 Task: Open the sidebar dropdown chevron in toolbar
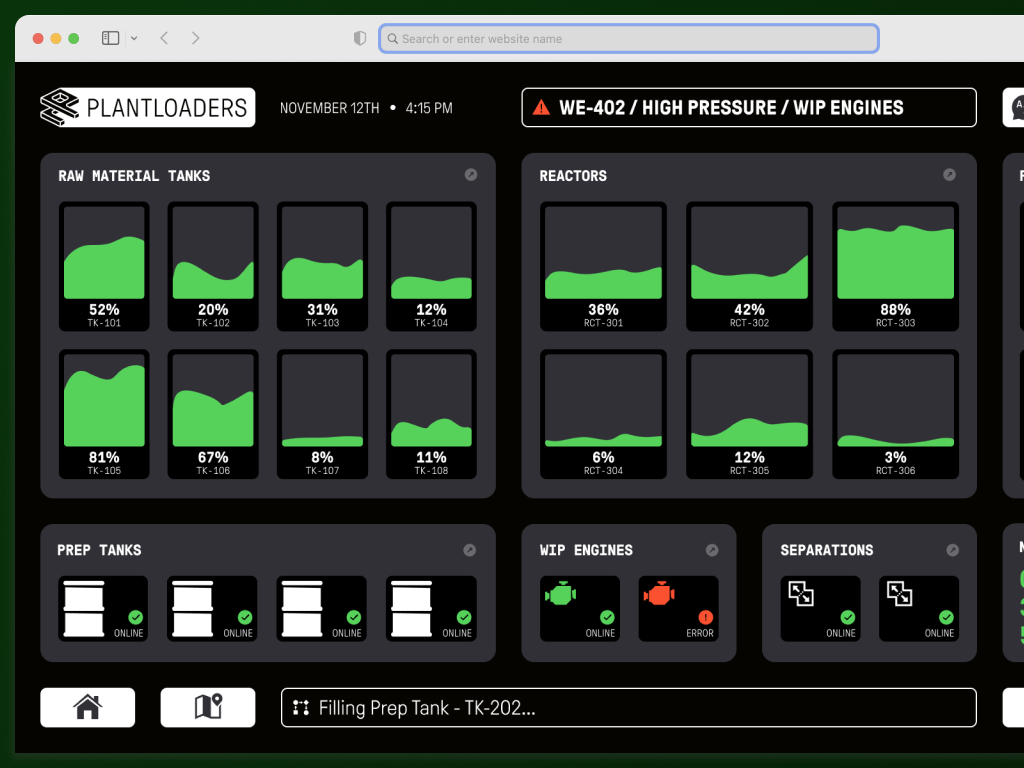pos(134,38)
